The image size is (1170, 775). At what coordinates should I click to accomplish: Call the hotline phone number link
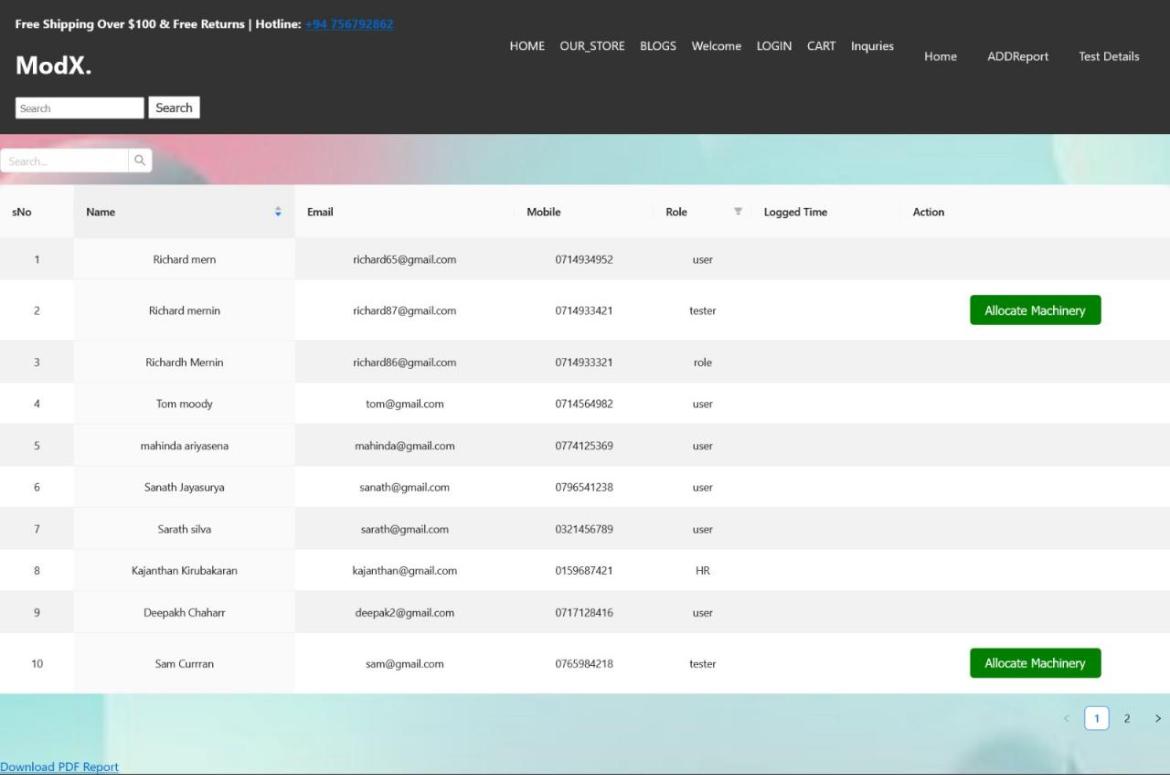(x=349, y=24)
